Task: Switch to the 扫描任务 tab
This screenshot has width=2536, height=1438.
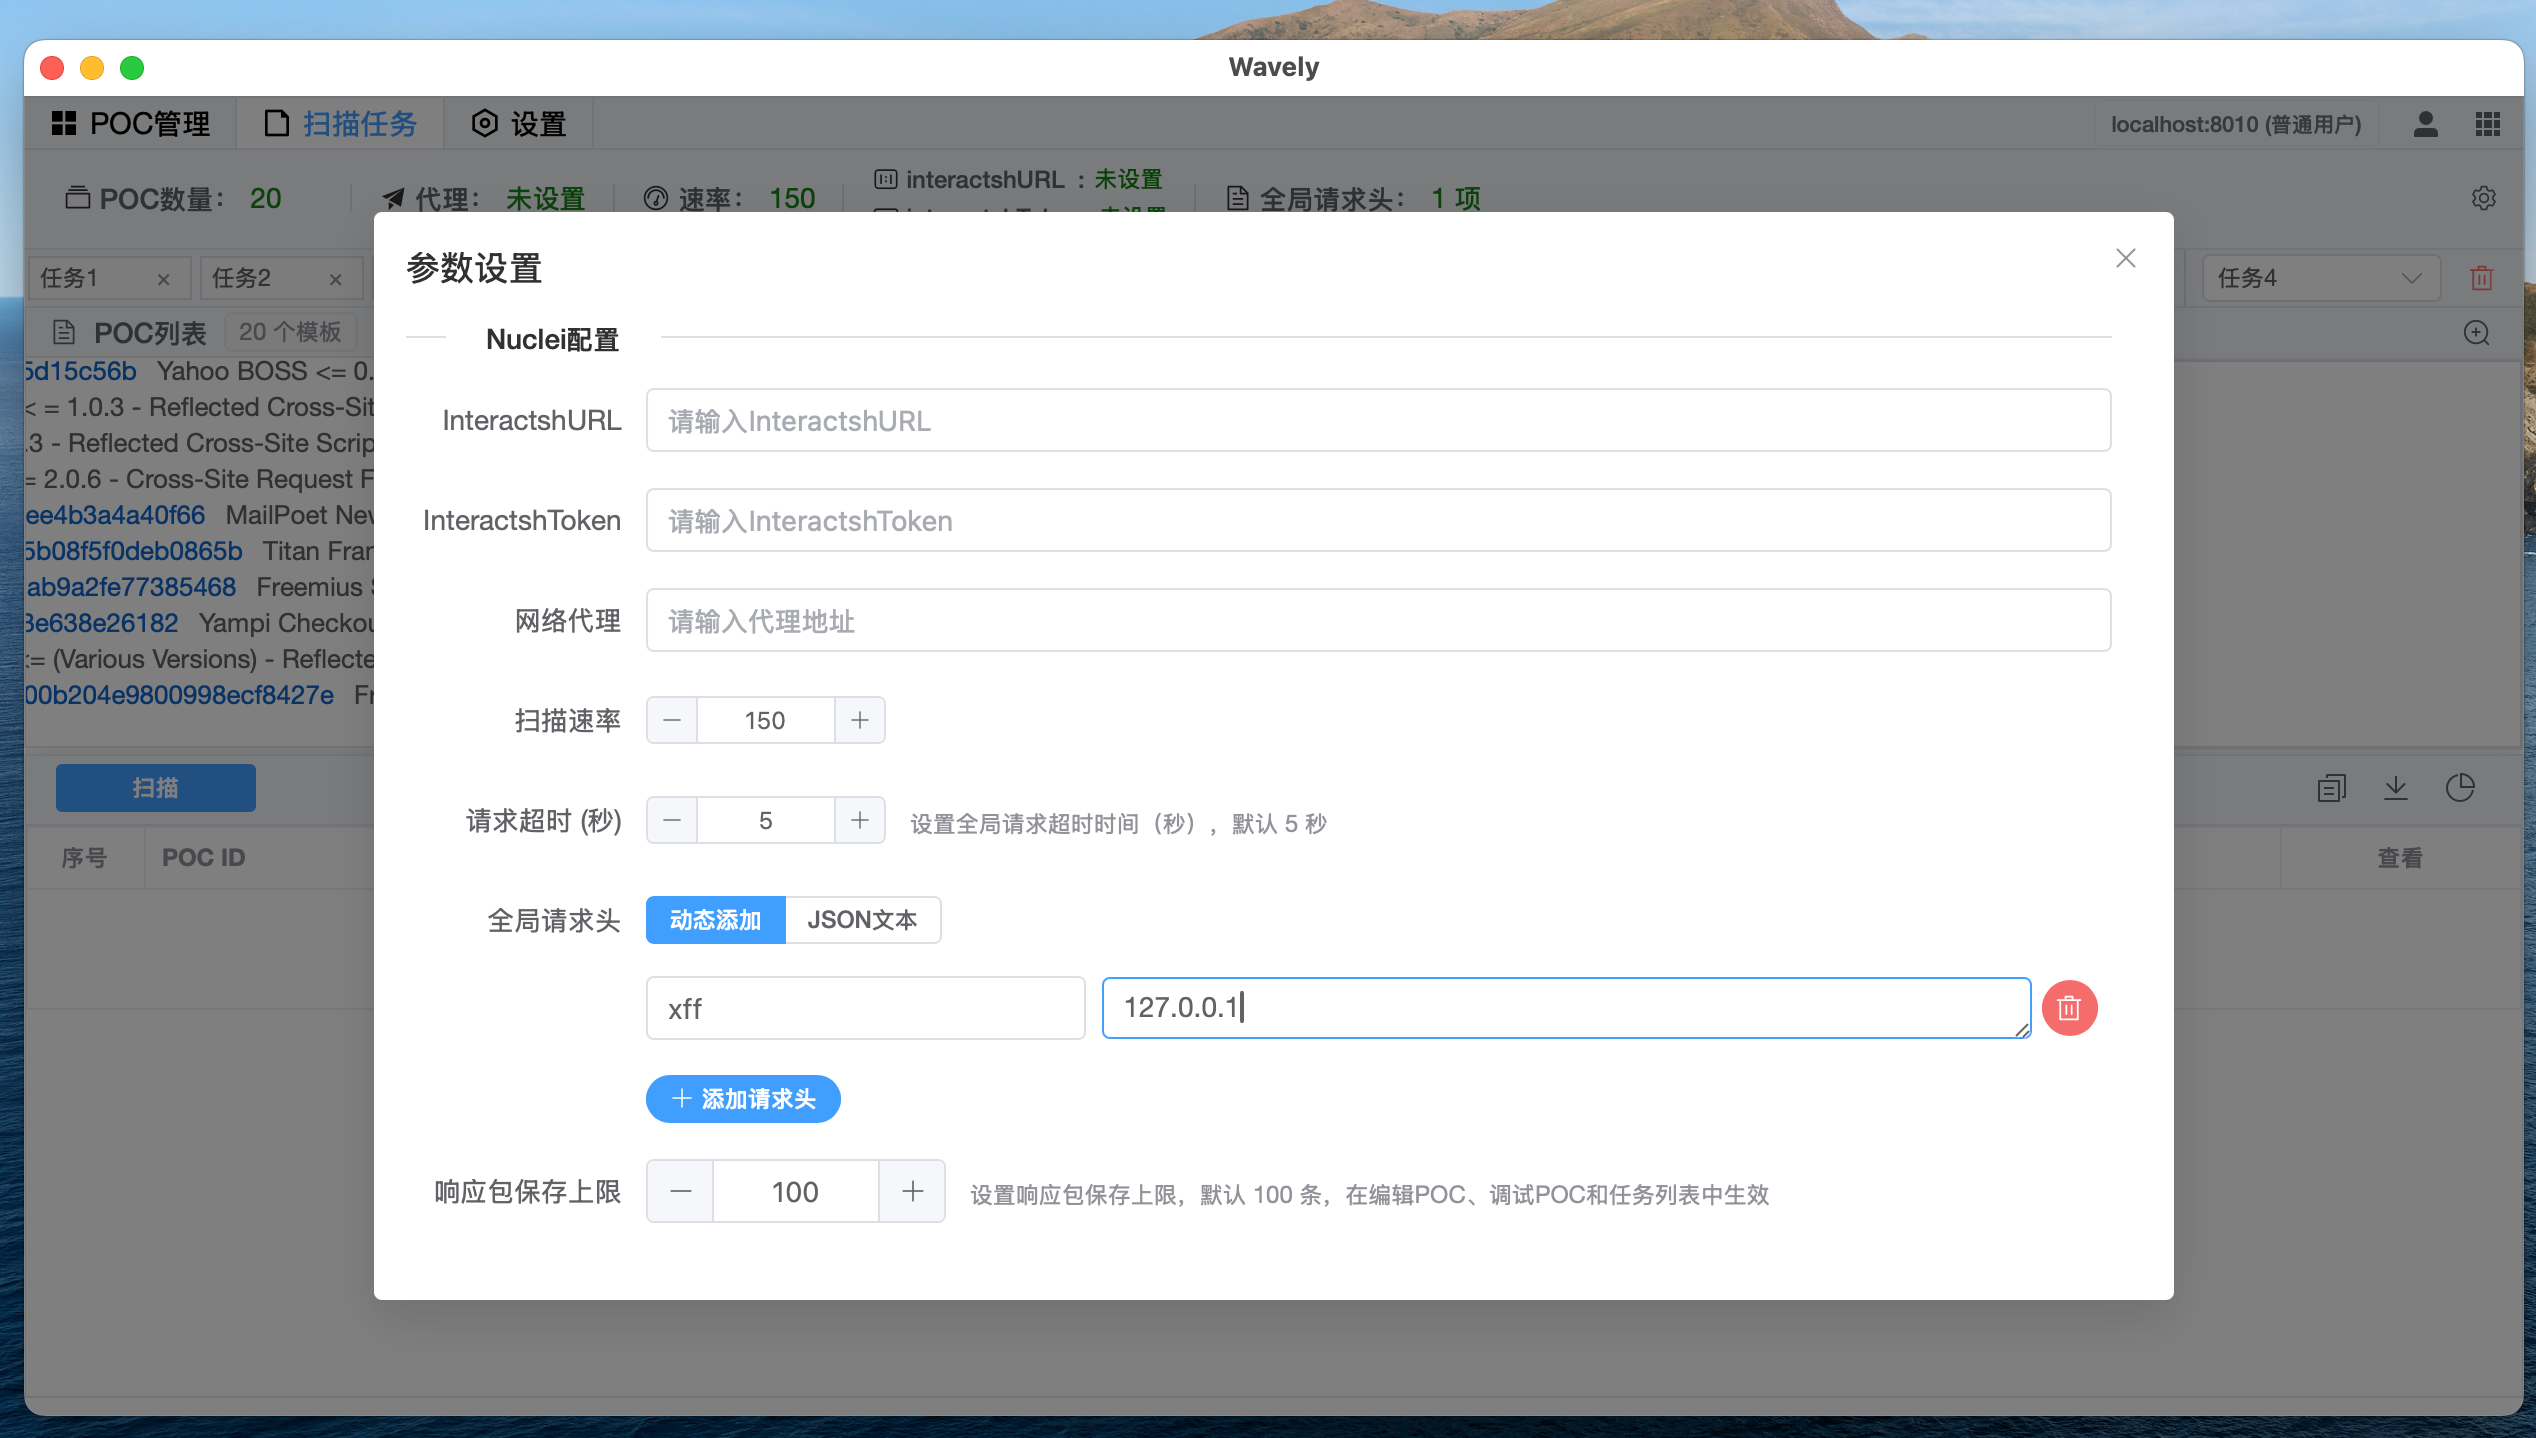Action: point(340,124)
